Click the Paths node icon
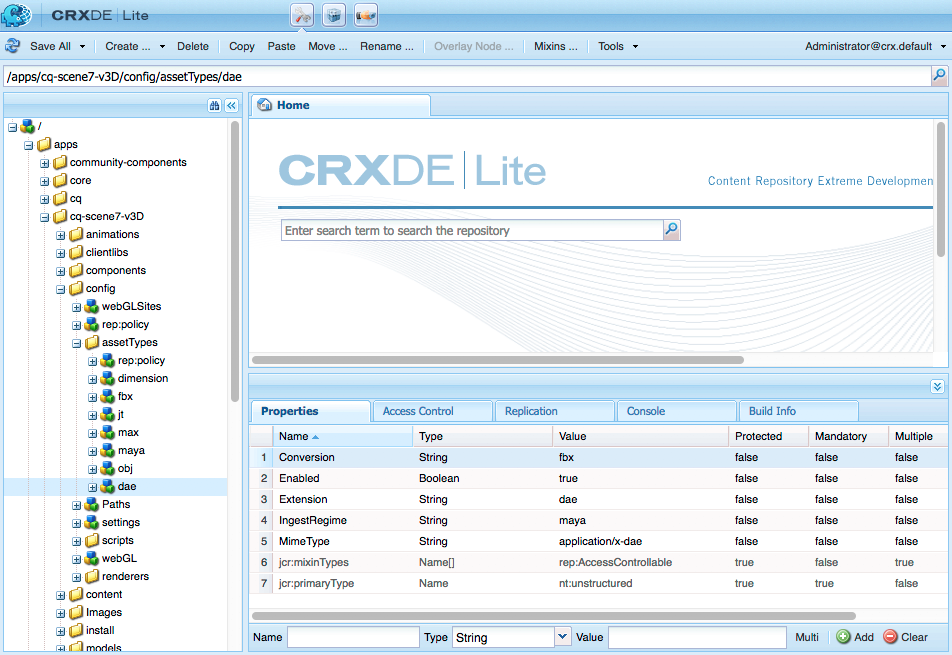Viewport: 952px width, 655px height. [x=92, y=504]
